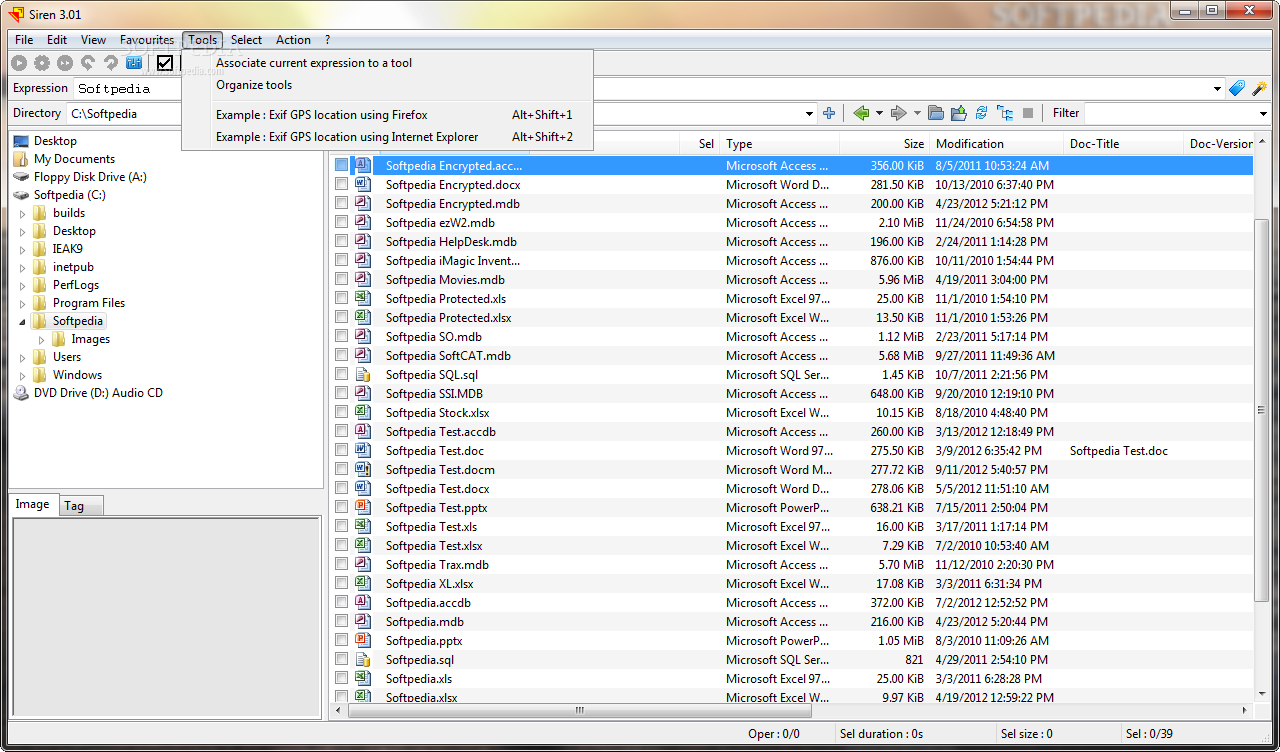
Task: Click the grey stop square icon
Action: click(x=1028, y=113)
